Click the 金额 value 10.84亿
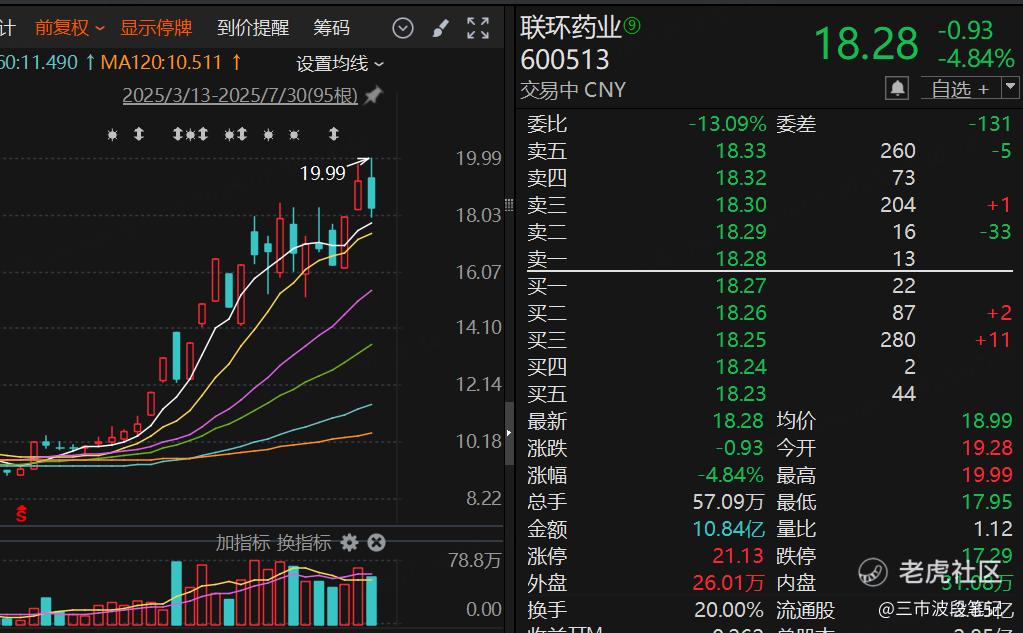The height and width of the screenshot is (633, 1023). point(728,529)
